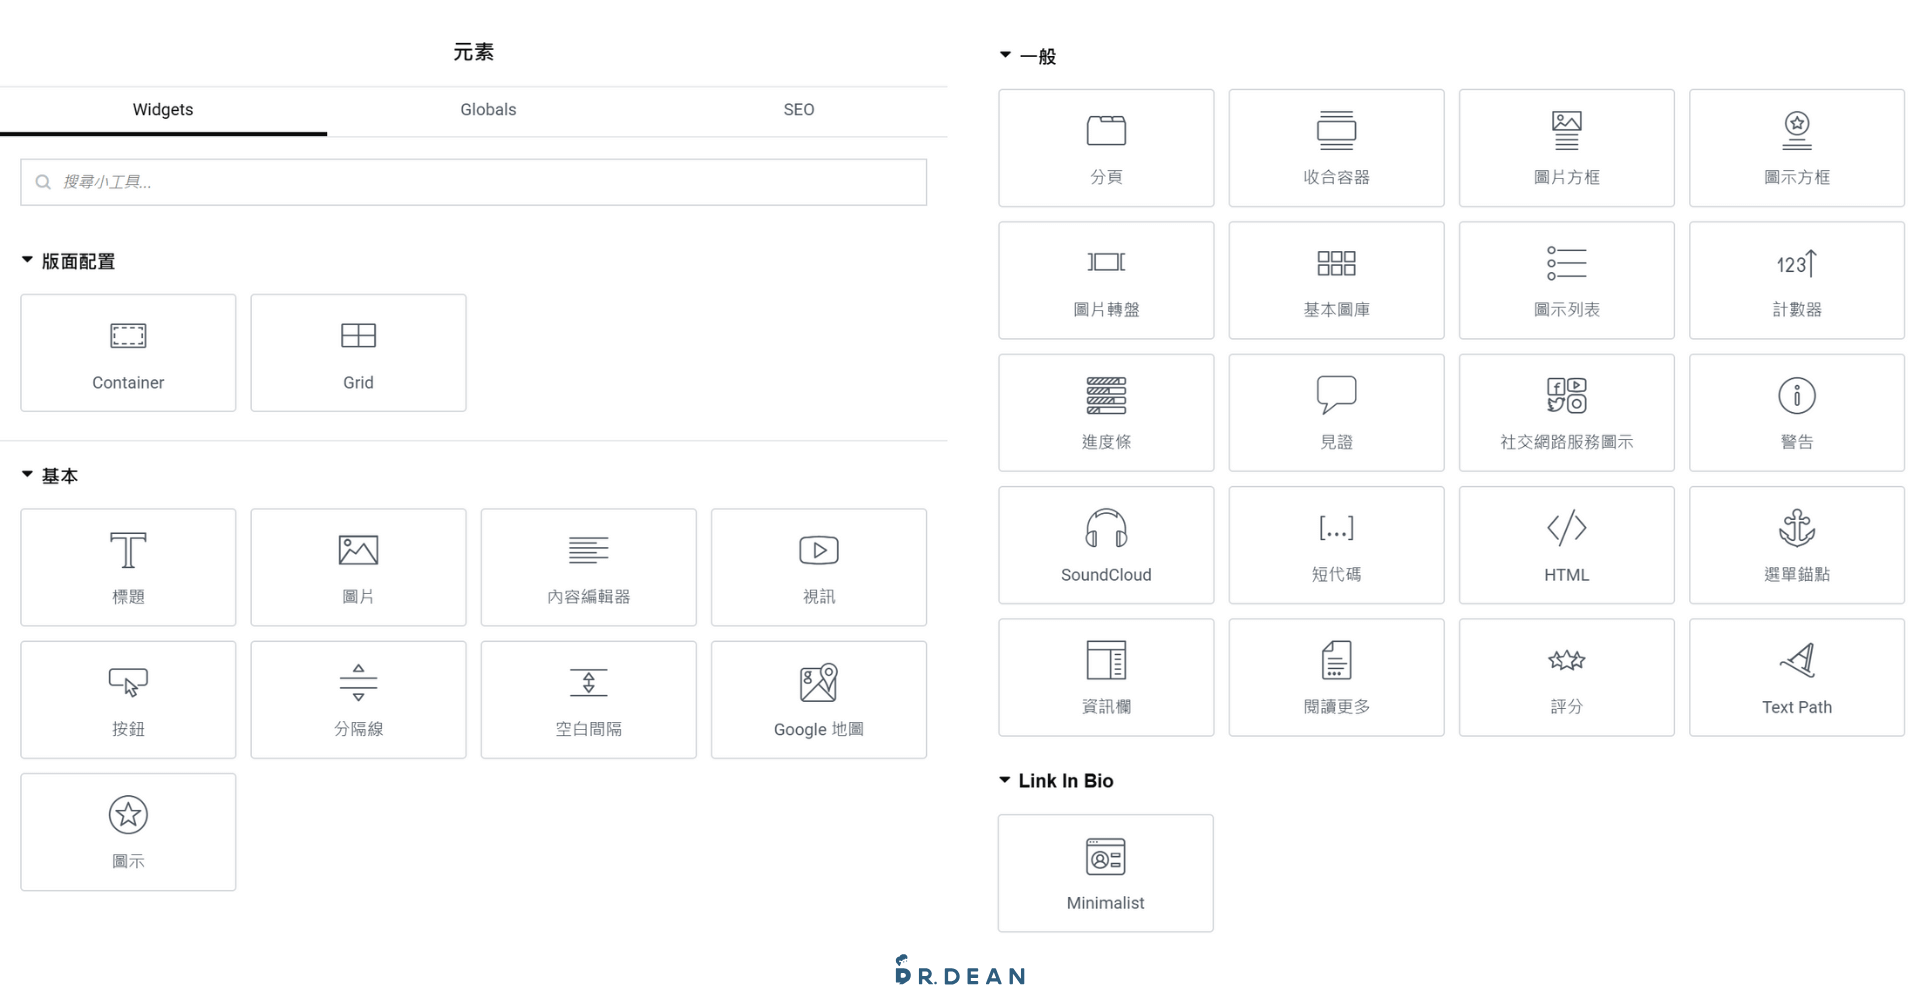Image resolution: width=1920 pixels, height=1000 pixels.
Task: Select the Container layout element
Action: 127,352
